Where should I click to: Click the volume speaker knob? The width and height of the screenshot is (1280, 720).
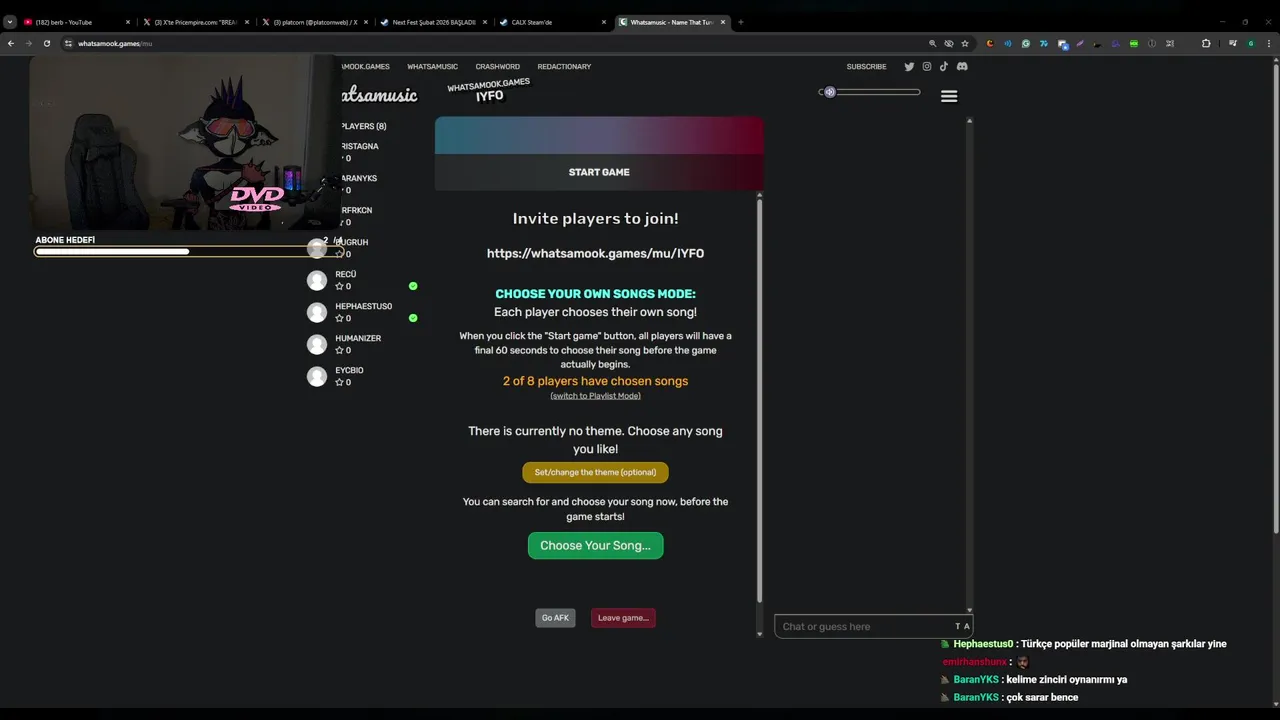tap(829, 92)
